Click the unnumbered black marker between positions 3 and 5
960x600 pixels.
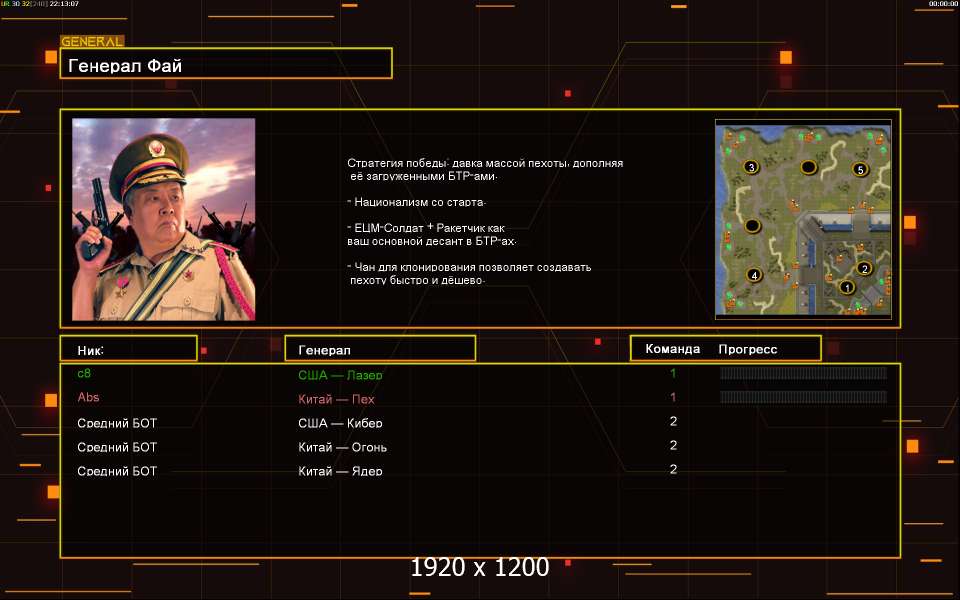808,167
